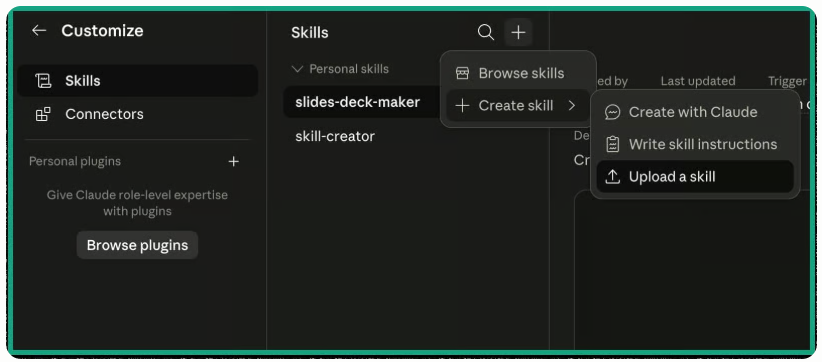Search skills with the magnifier icon
The width and height of the screenshot is (822, 362).
[x=486, y=32]
